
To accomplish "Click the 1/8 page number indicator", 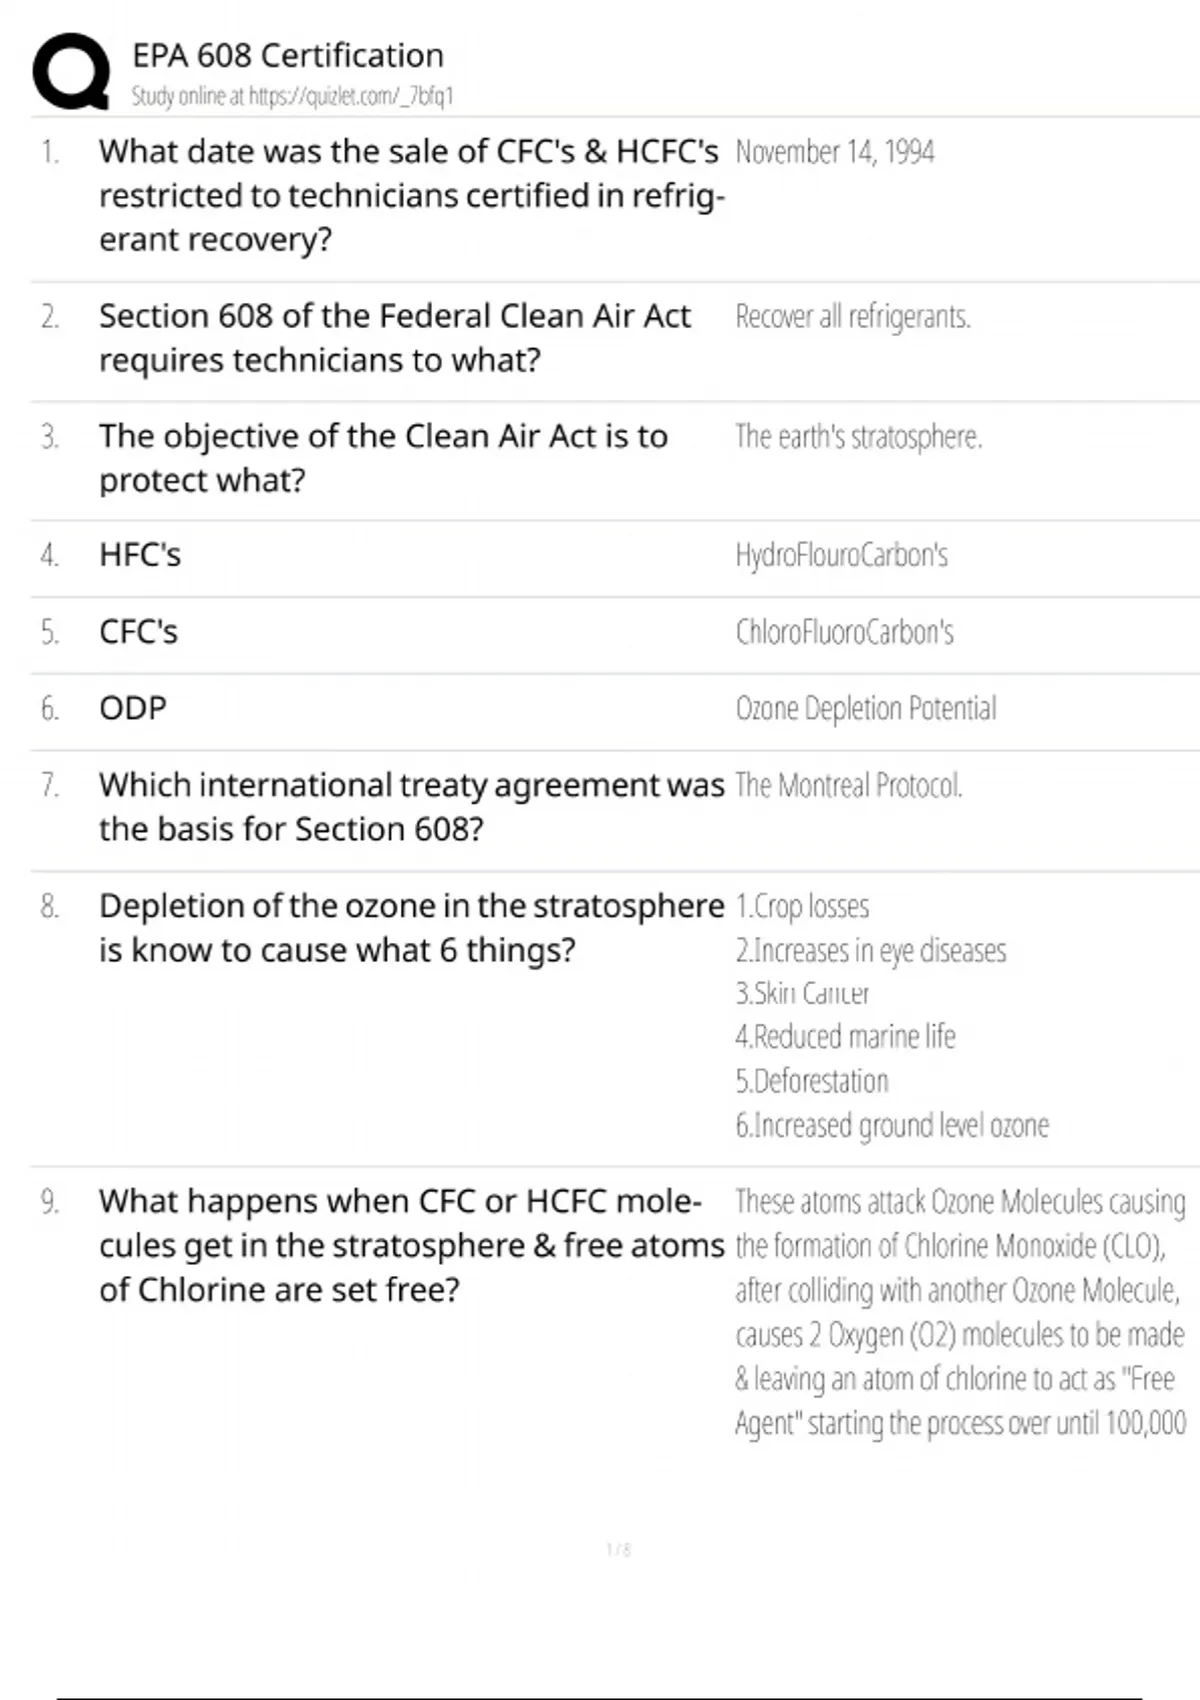I will click(618, 1550).
